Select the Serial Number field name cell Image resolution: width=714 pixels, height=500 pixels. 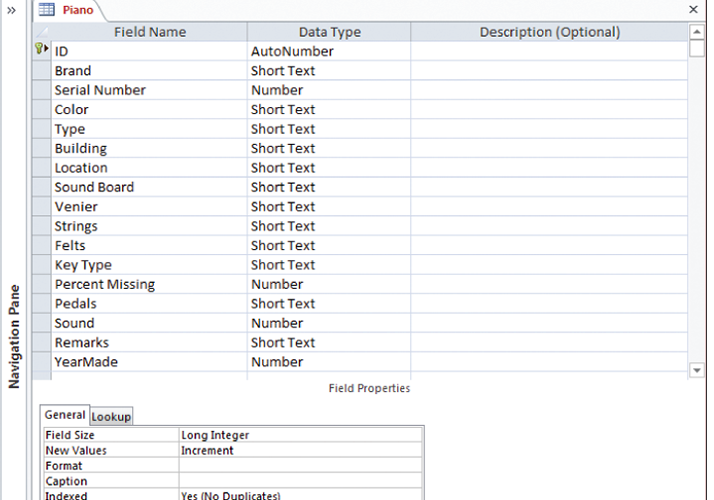[149, 90]
